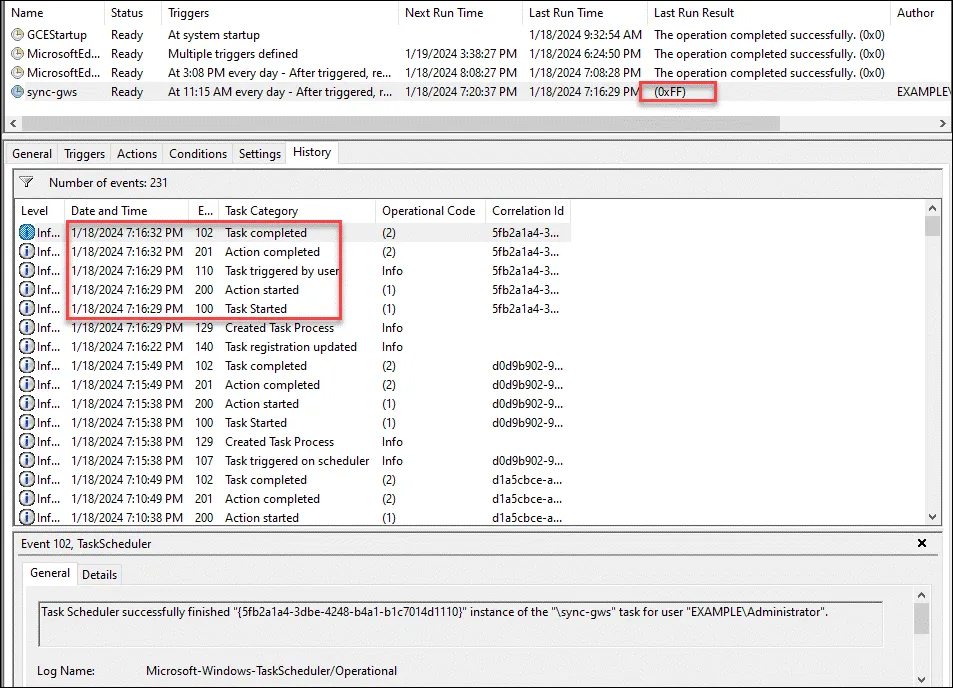Screen dimensions: 953x688
Task: Click info icon of 7:15:38 Task Started event
Action: coord(27,422)
